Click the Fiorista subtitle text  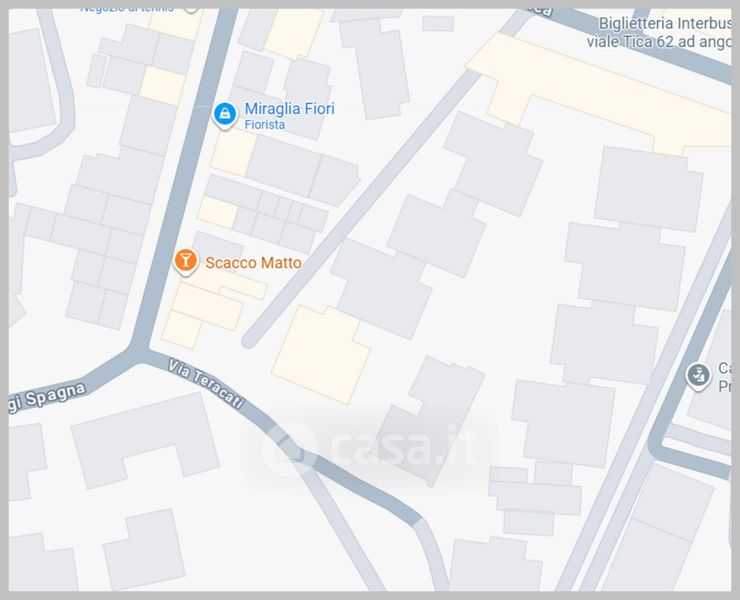pyautogui.click(x=265, y=125)
